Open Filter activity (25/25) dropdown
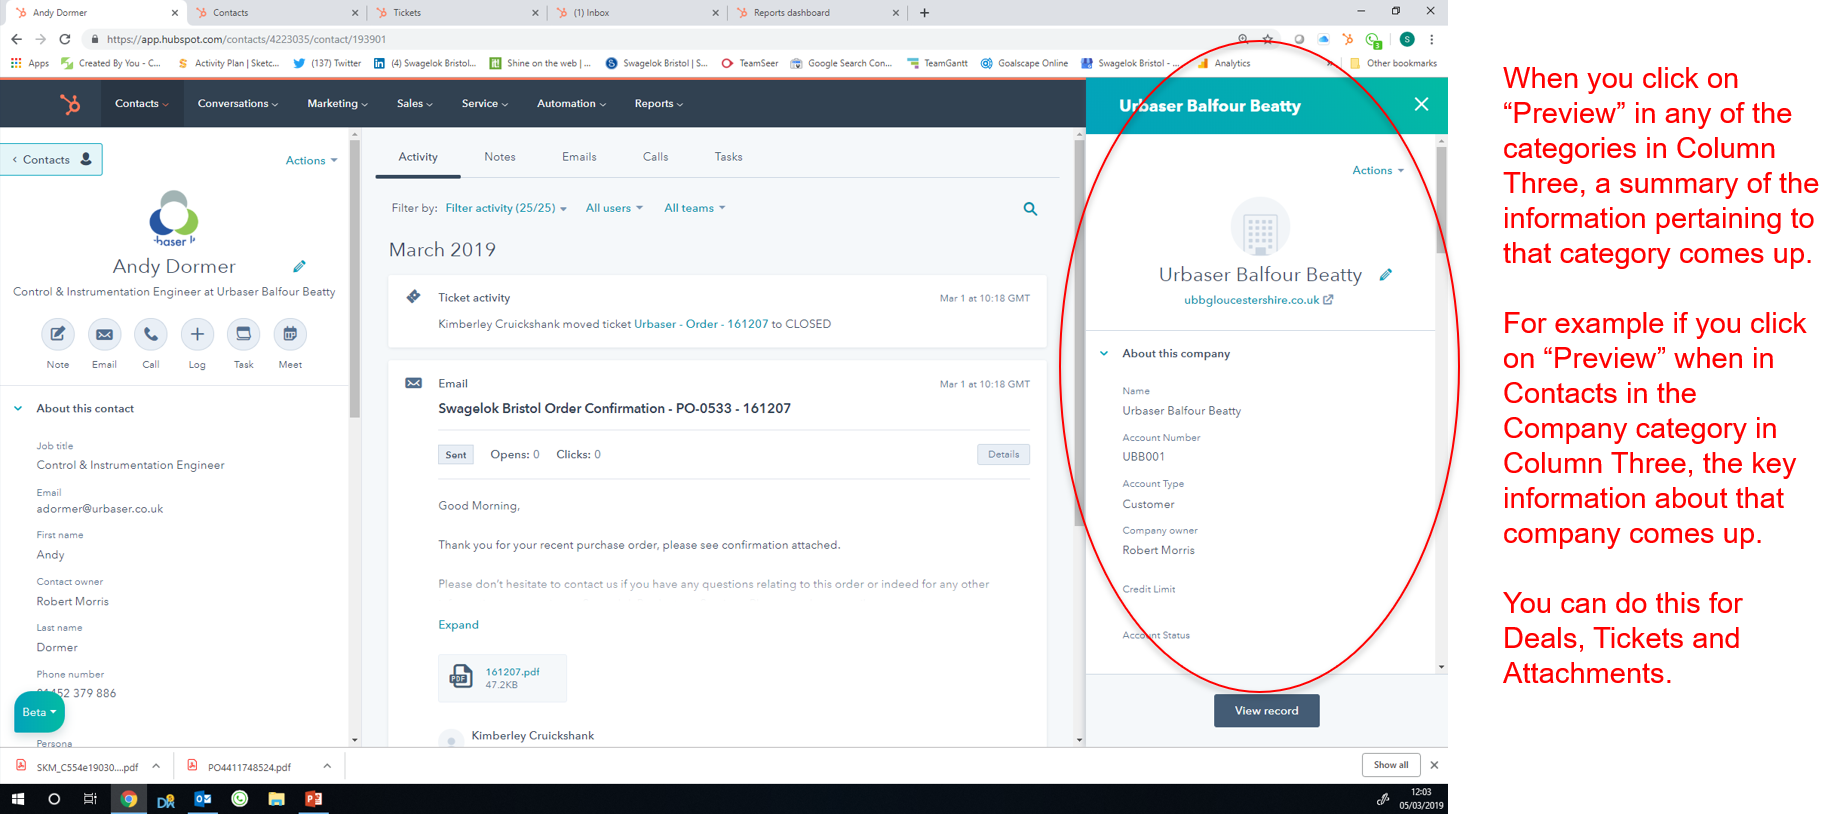The height and width of the screenshot is (814, 1845). (506, 208)
